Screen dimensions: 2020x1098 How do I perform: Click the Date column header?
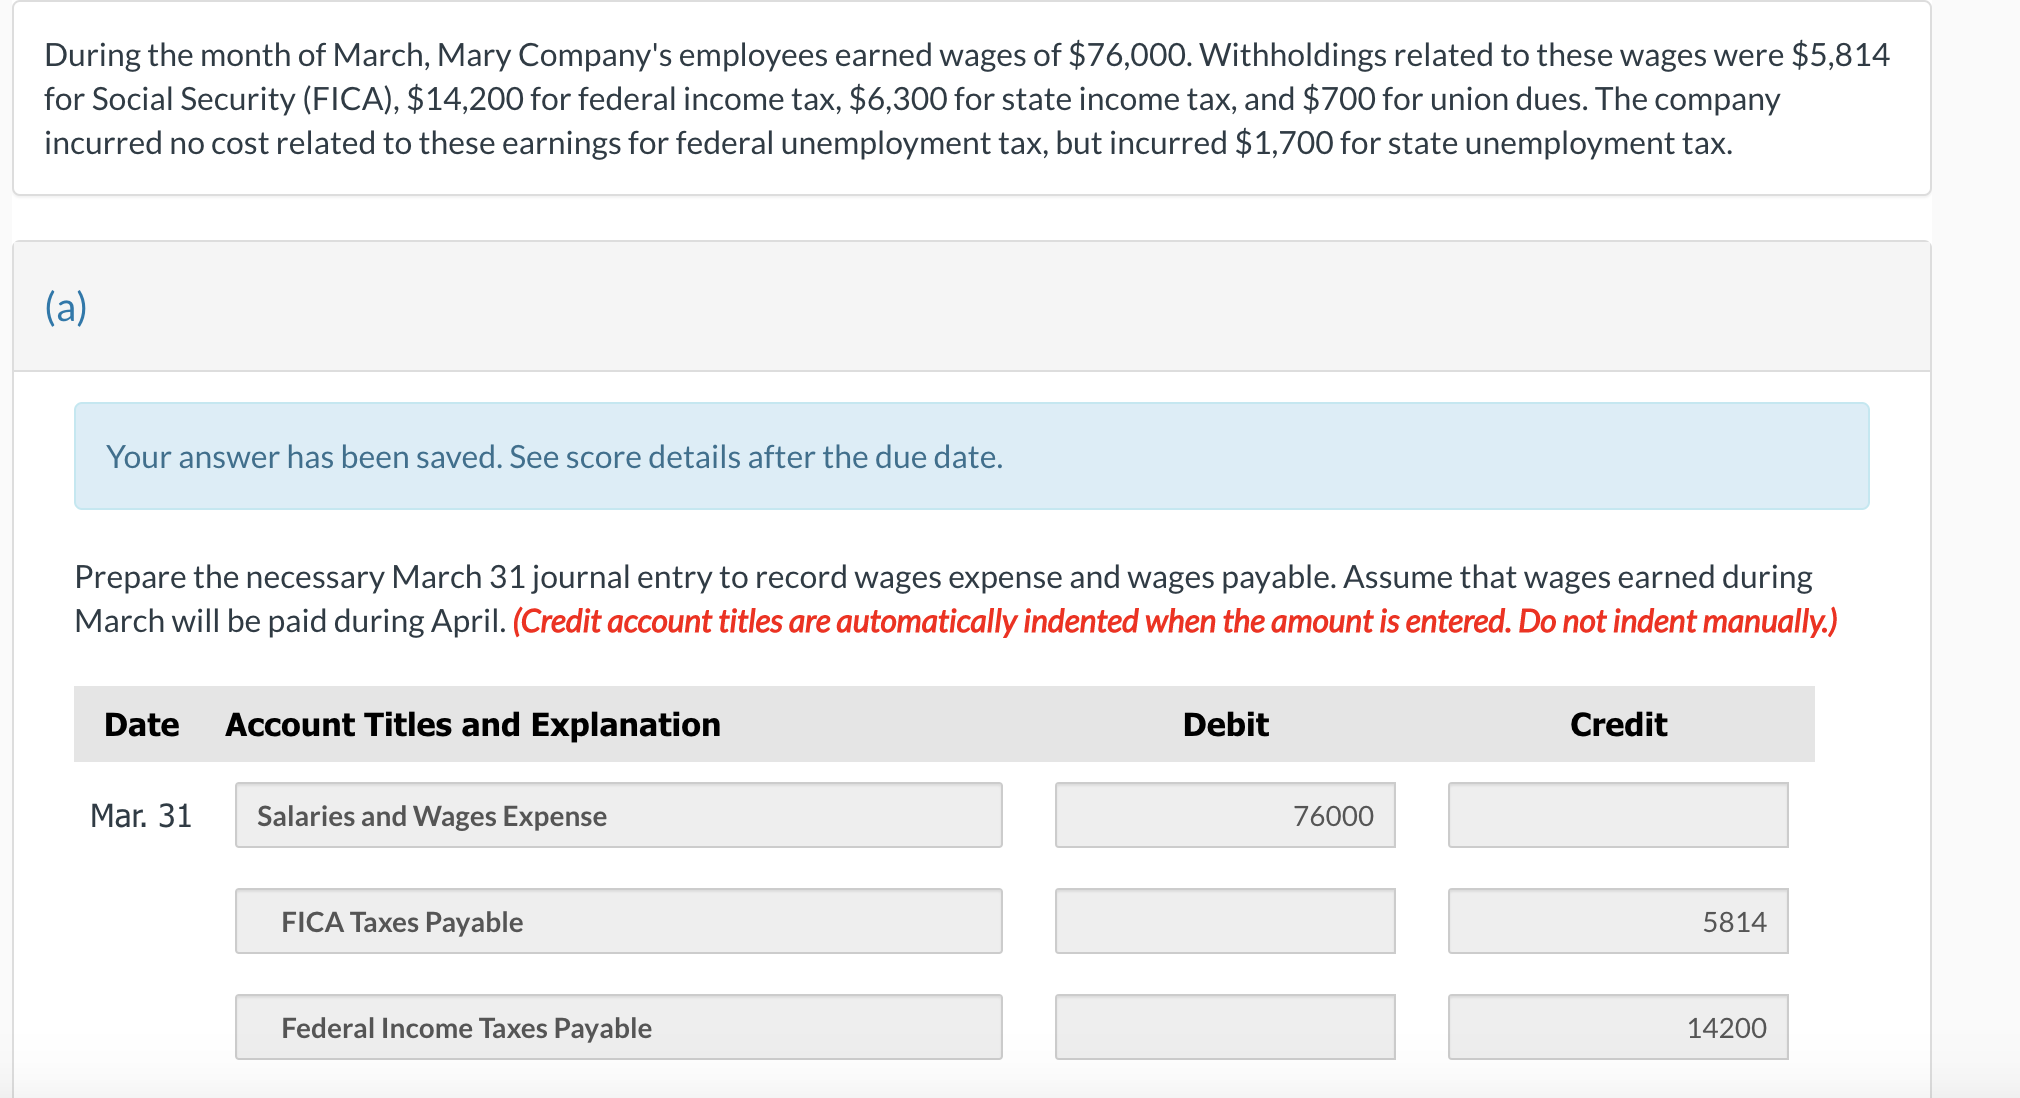[x=140, y=723]
